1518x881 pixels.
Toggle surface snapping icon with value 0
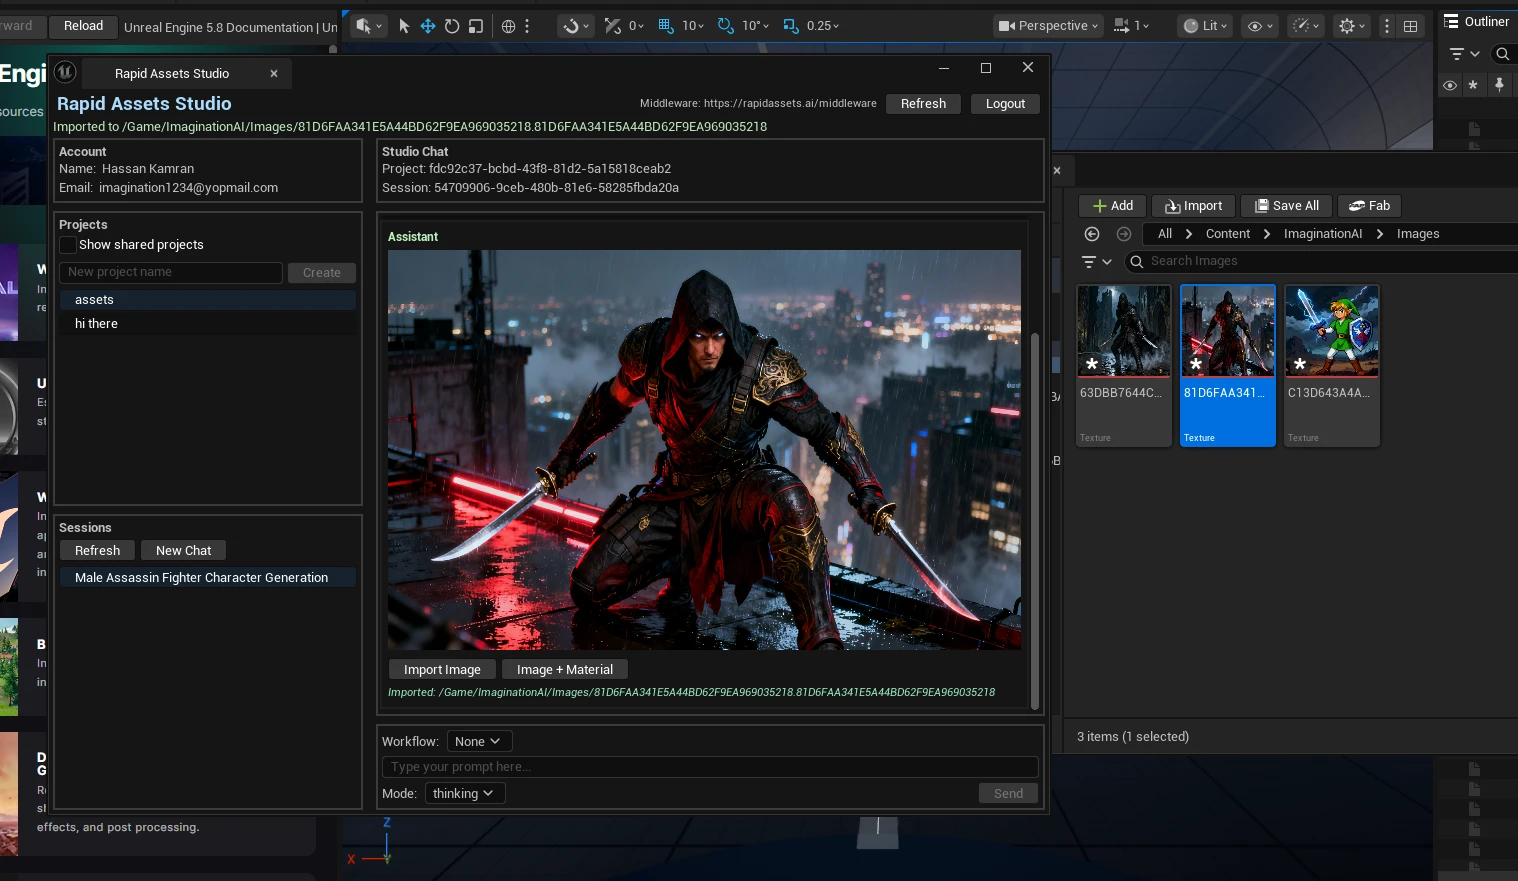[x=613, y=26]
